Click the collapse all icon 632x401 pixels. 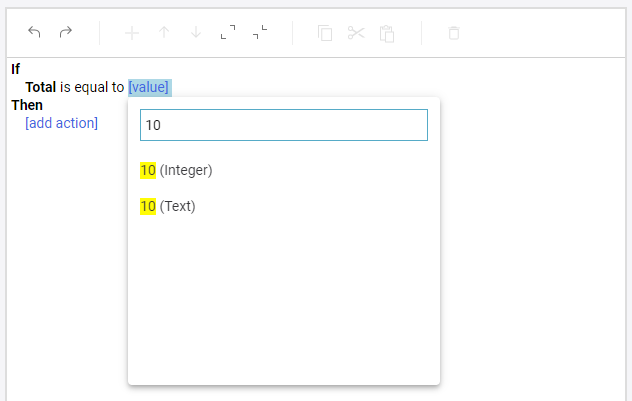[260, 33]
